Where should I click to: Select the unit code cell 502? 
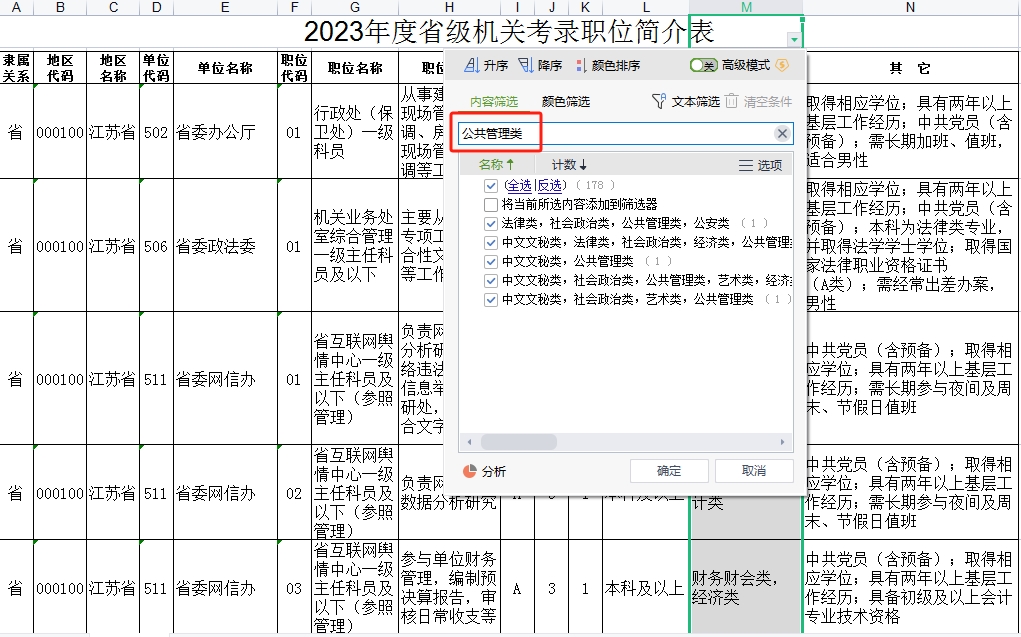(x=156, y=132)
